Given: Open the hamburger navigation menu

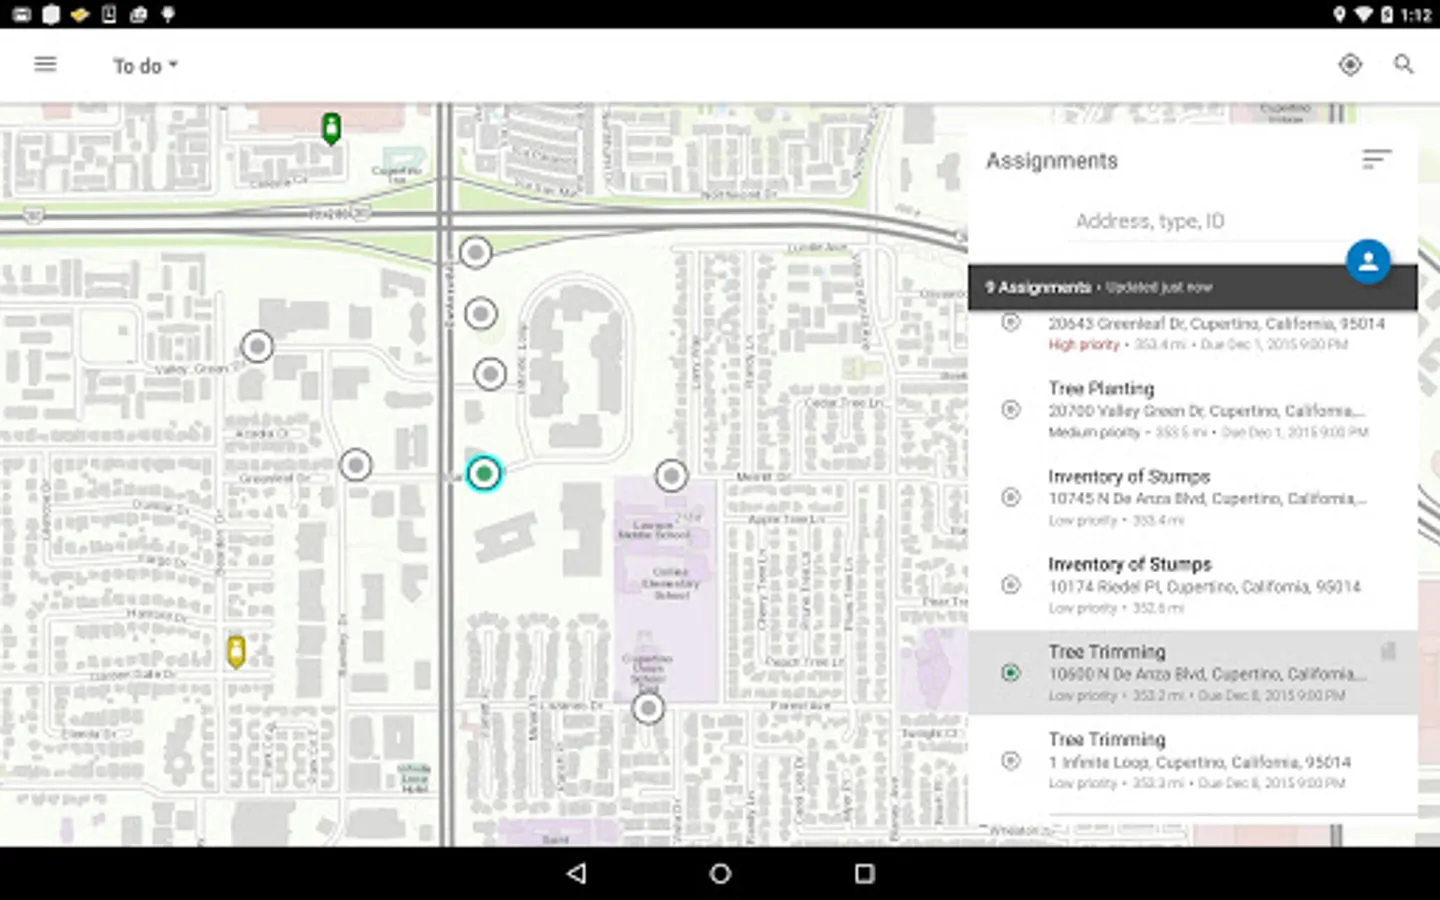Looking at the screenshot, I should [x=45, y=65].
